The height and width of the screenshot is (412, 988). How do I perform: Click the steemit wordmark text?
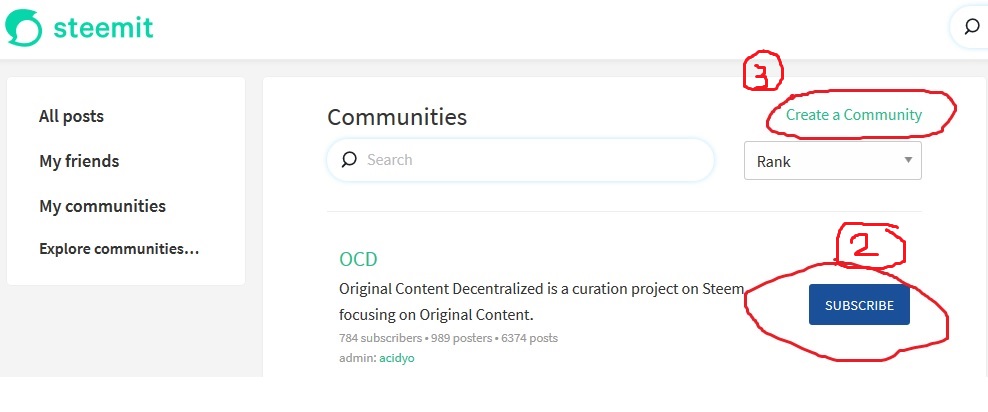point(103,28)
